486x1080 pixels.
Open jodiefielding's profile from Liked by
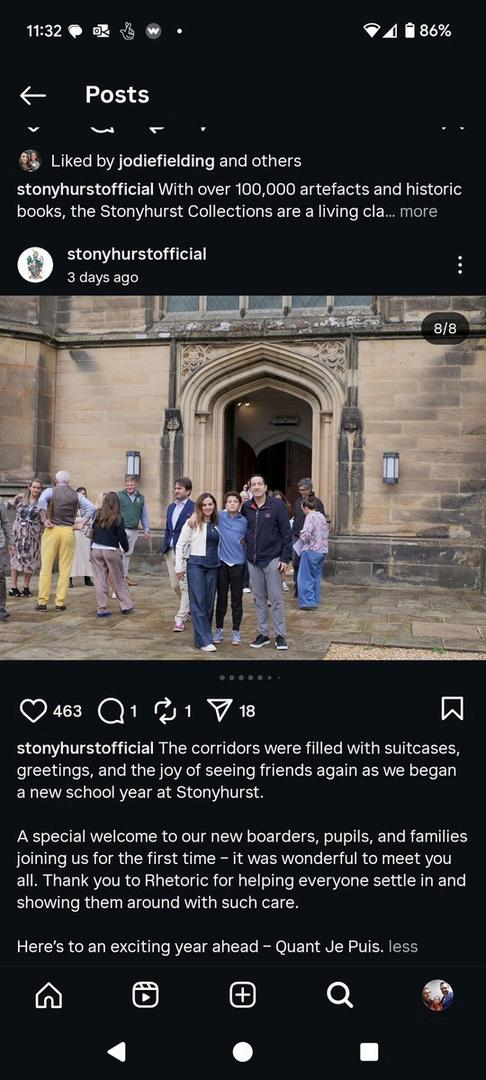point(167,161)
